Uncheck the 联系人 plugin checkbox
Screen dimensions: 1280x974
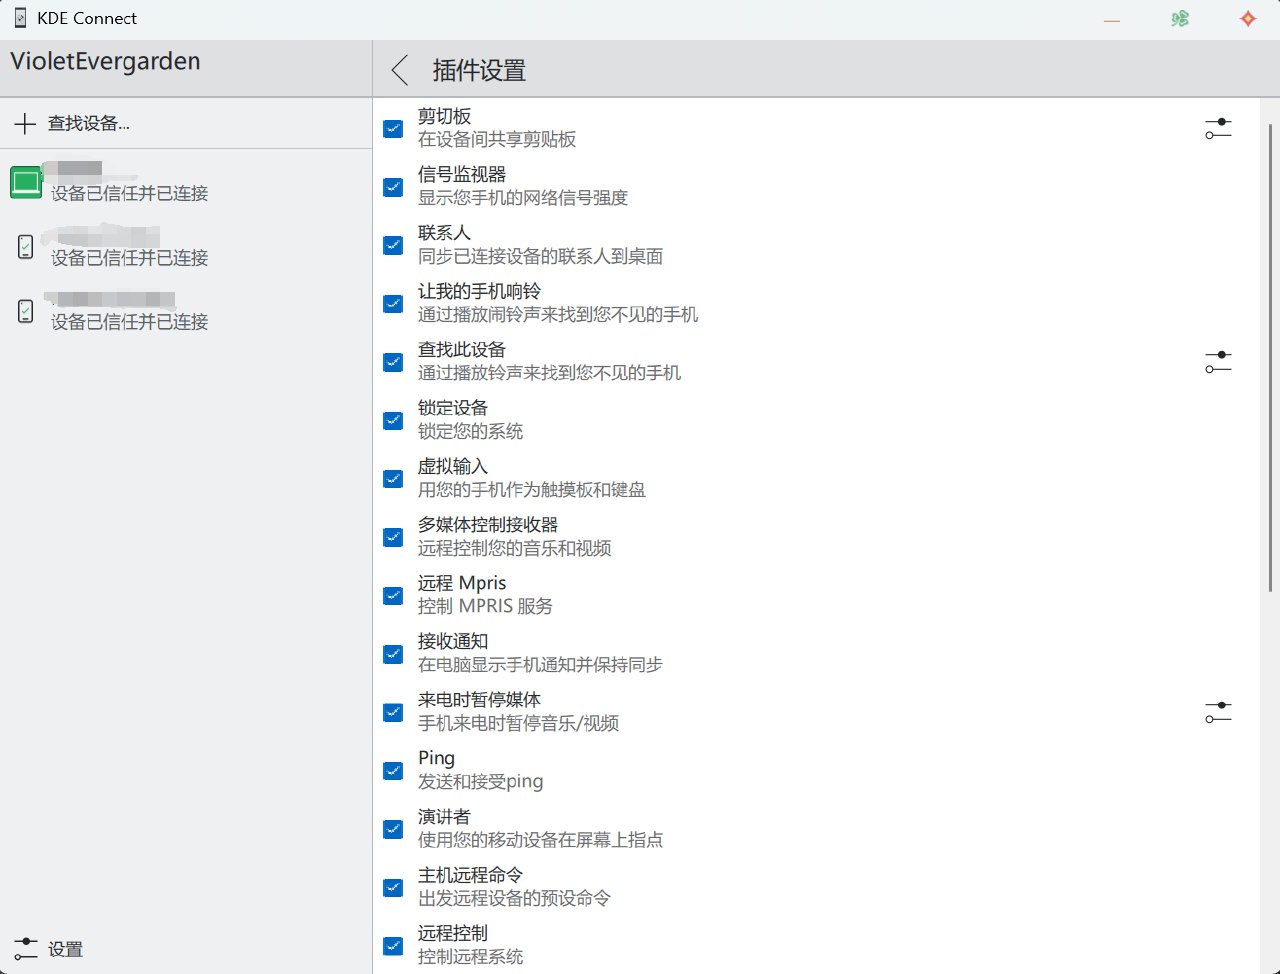click(x=394, y=245)
